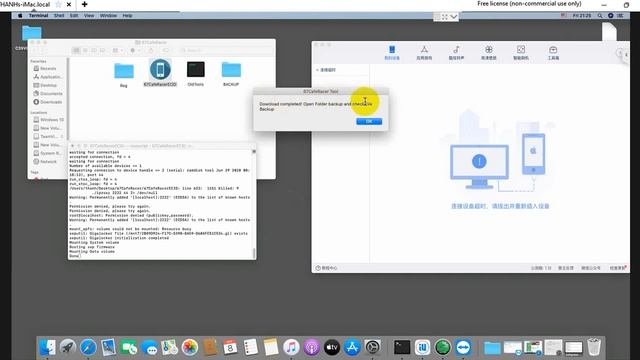
Task: Open Music from the Dock
Action: pos(291,347)
